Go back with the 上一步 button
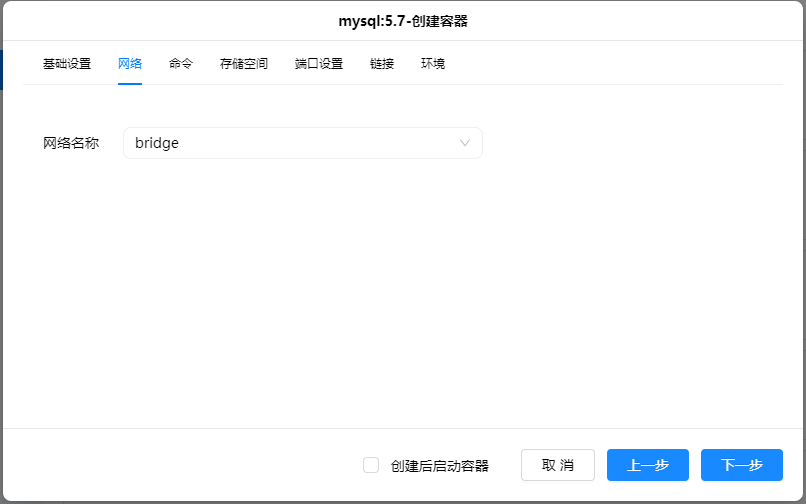Image resolution: width=806 pixels, height=504 pixels. [647, 465]
